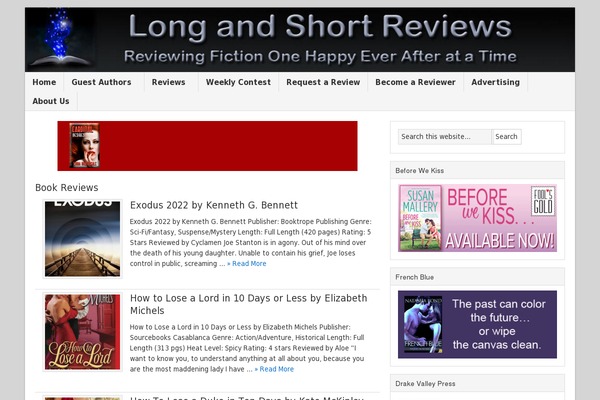Open the Exodus book cover thumbnail

click(82, 238)
